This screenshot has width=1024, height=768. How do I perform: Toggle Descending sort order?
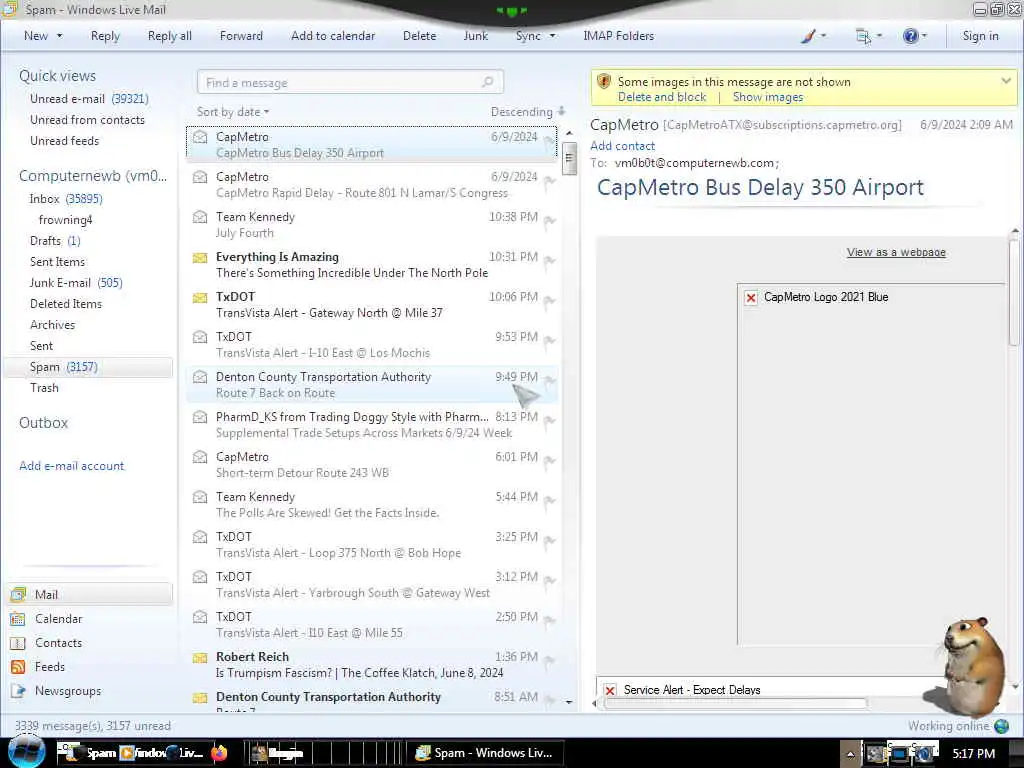coord(528,112)
